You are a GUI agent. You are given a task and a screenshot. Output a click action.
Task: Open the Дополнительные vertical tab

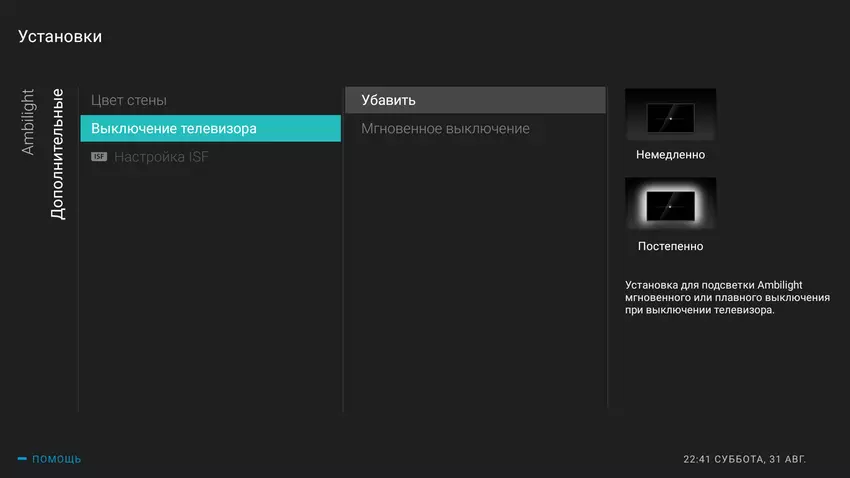pyautogui.click(x=57, y=154)
